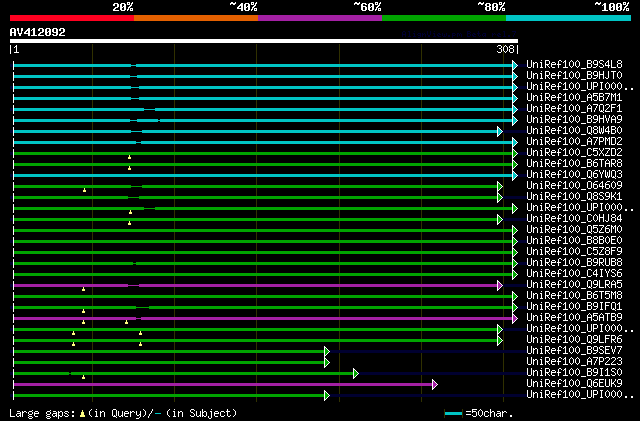The image size is (640, 421).
Task: Click the arrowhead ending the Q8W4B0 alignment
Action: tap(500, 131)
